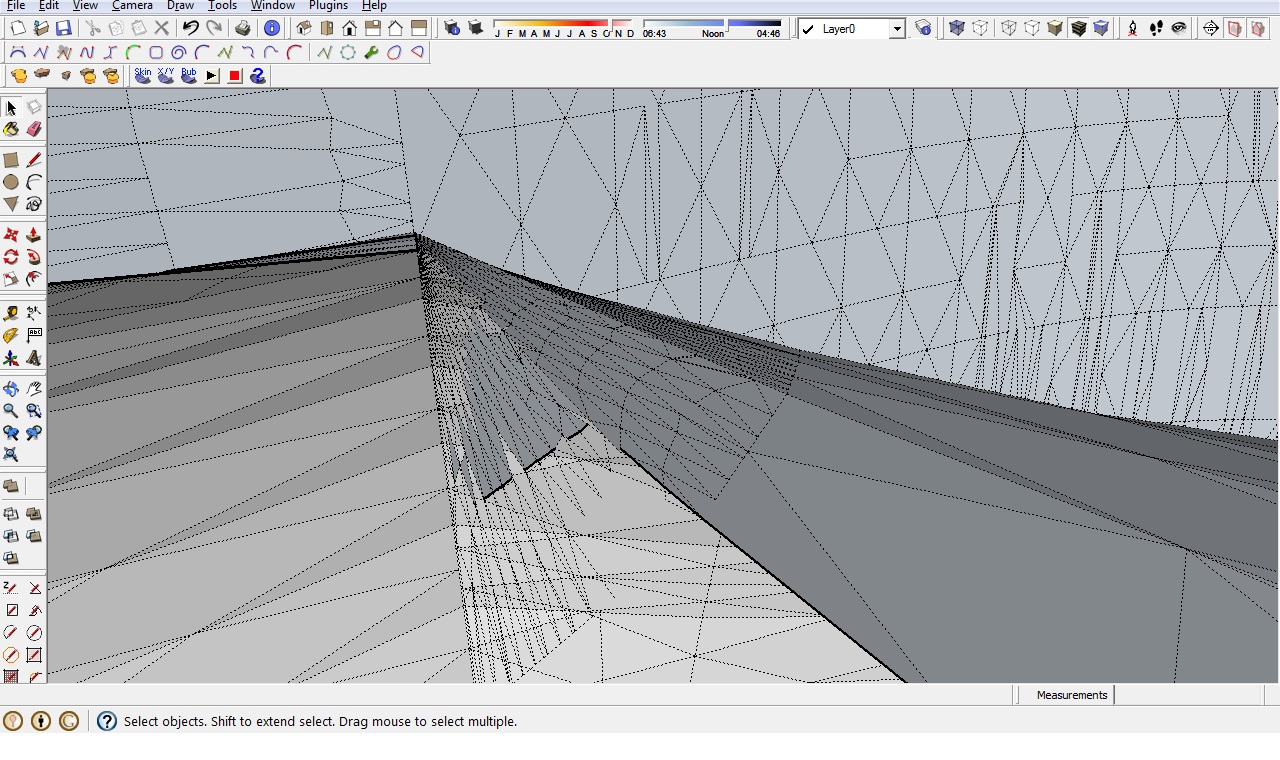Open the File menu
Image resolution: width=1280 pixels, height=760 pixels.
16,6
